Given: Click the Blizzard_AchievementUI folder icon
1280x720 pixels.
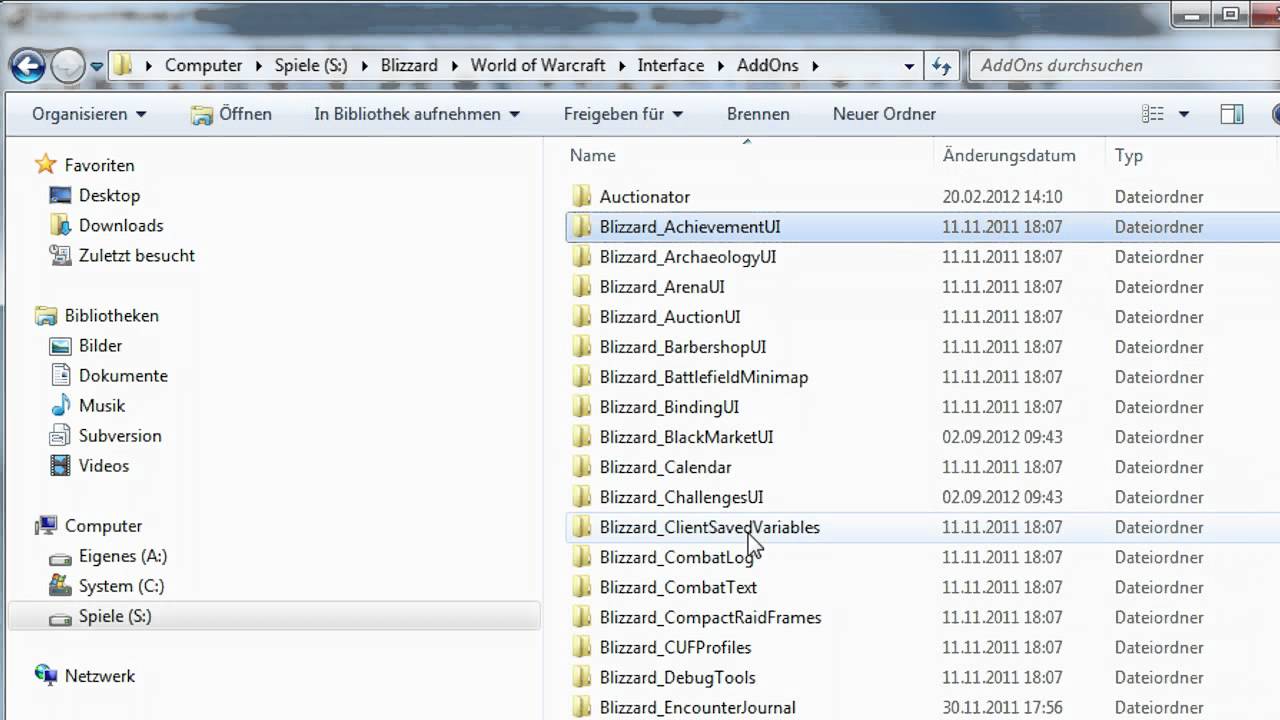Looking at the screenshot, I should pos(582,227).
